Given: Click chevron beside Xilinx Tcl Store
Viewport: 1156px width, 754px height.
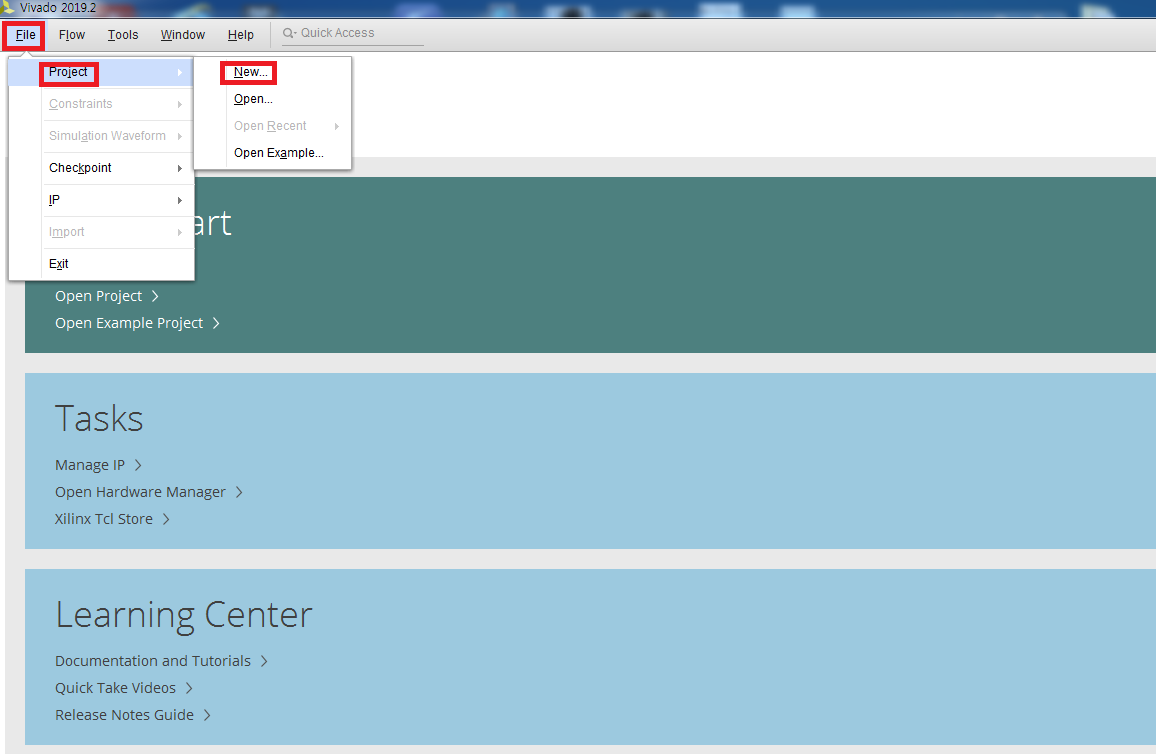Looking at the screenshot, I should click(166, 519).
